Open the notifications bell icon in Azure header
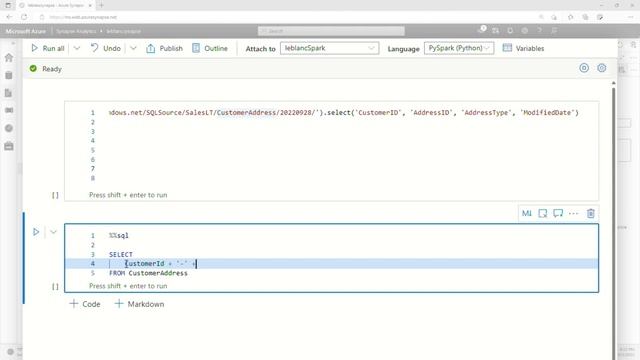The image size is (640, 360). pos(510,31)
